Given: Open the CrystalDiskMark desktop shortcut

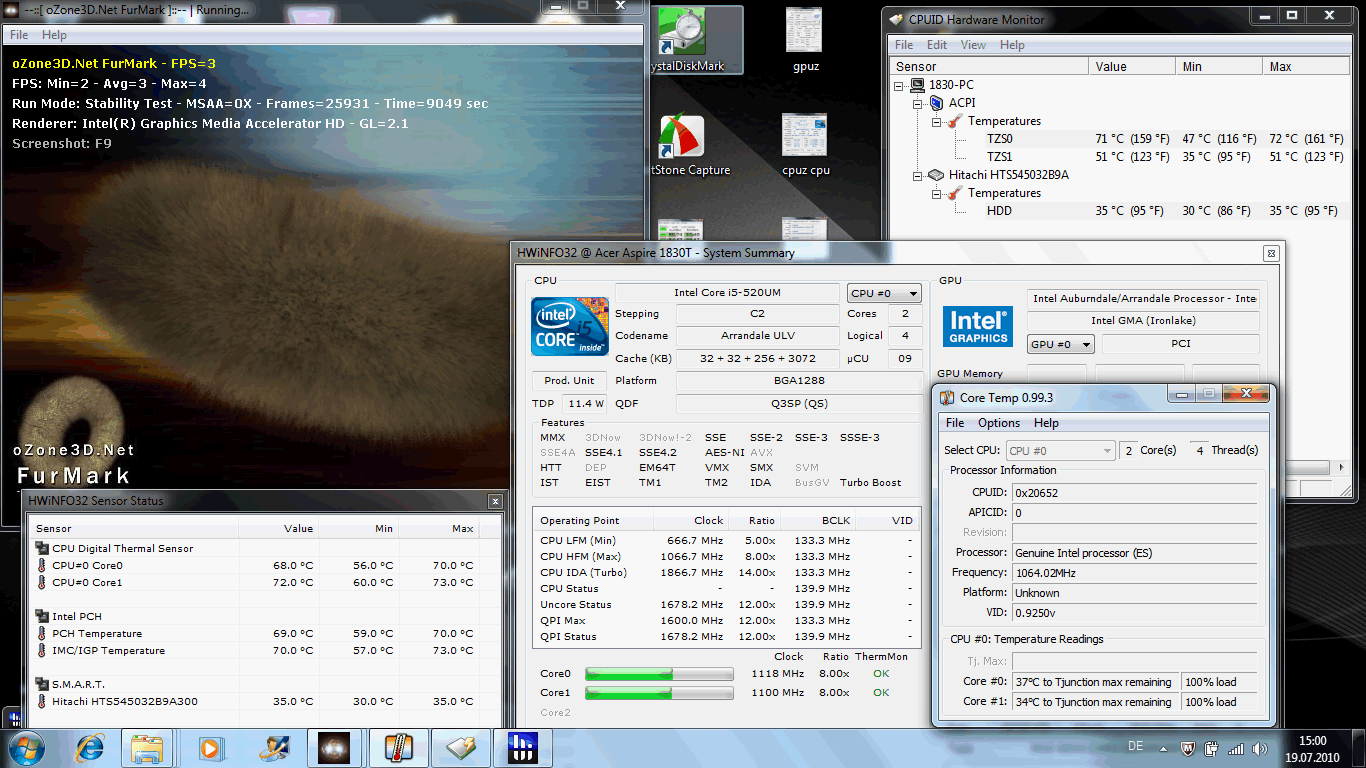Looking at the screenshot, I should tap(695, 41).
